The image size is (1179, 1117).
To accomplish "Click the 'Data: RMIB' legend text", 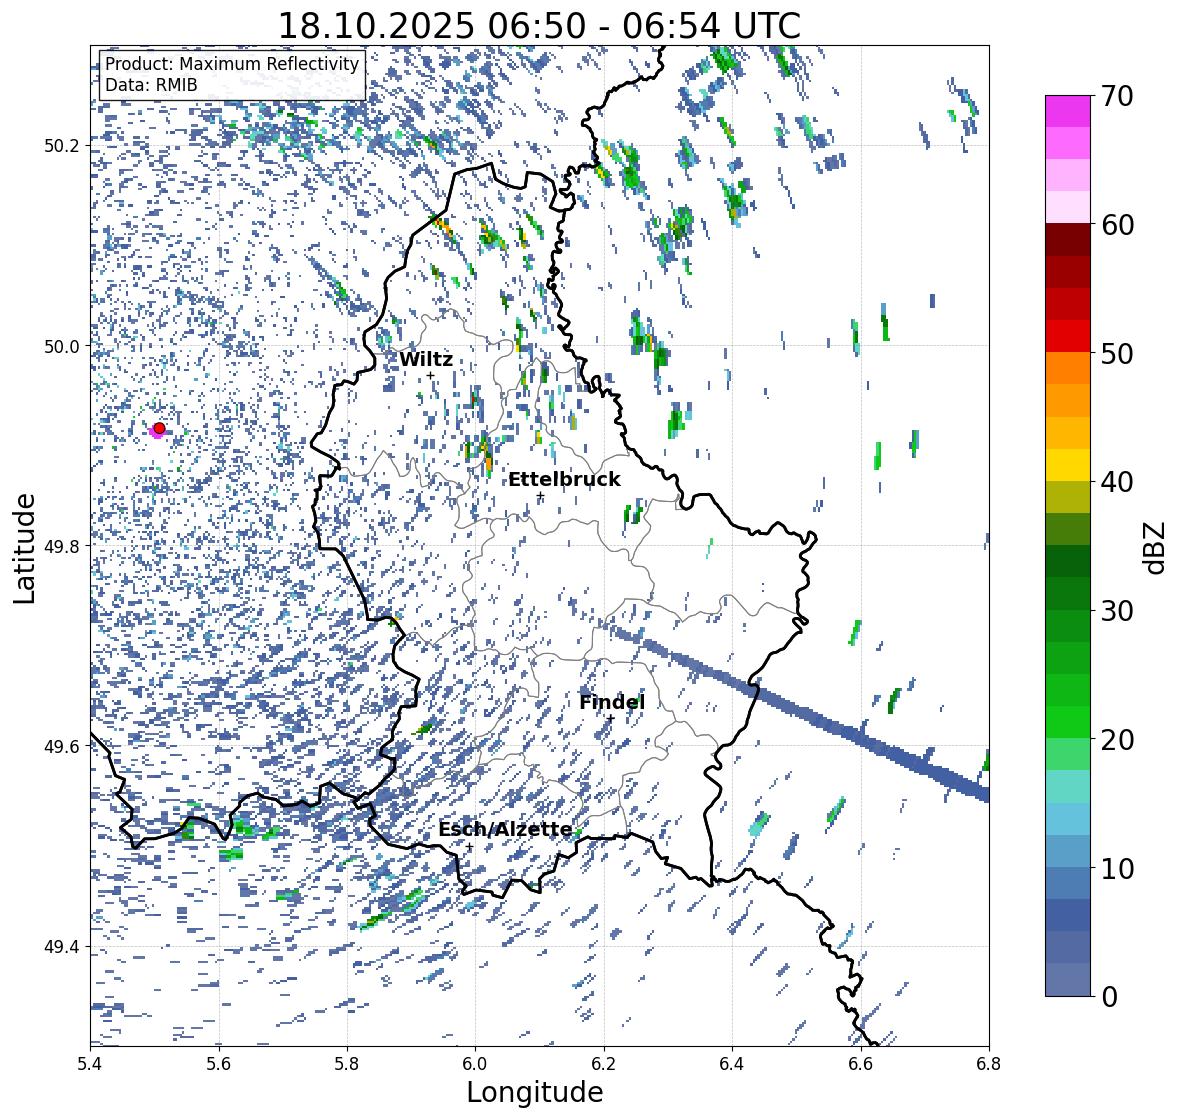I will click(151, 85).
